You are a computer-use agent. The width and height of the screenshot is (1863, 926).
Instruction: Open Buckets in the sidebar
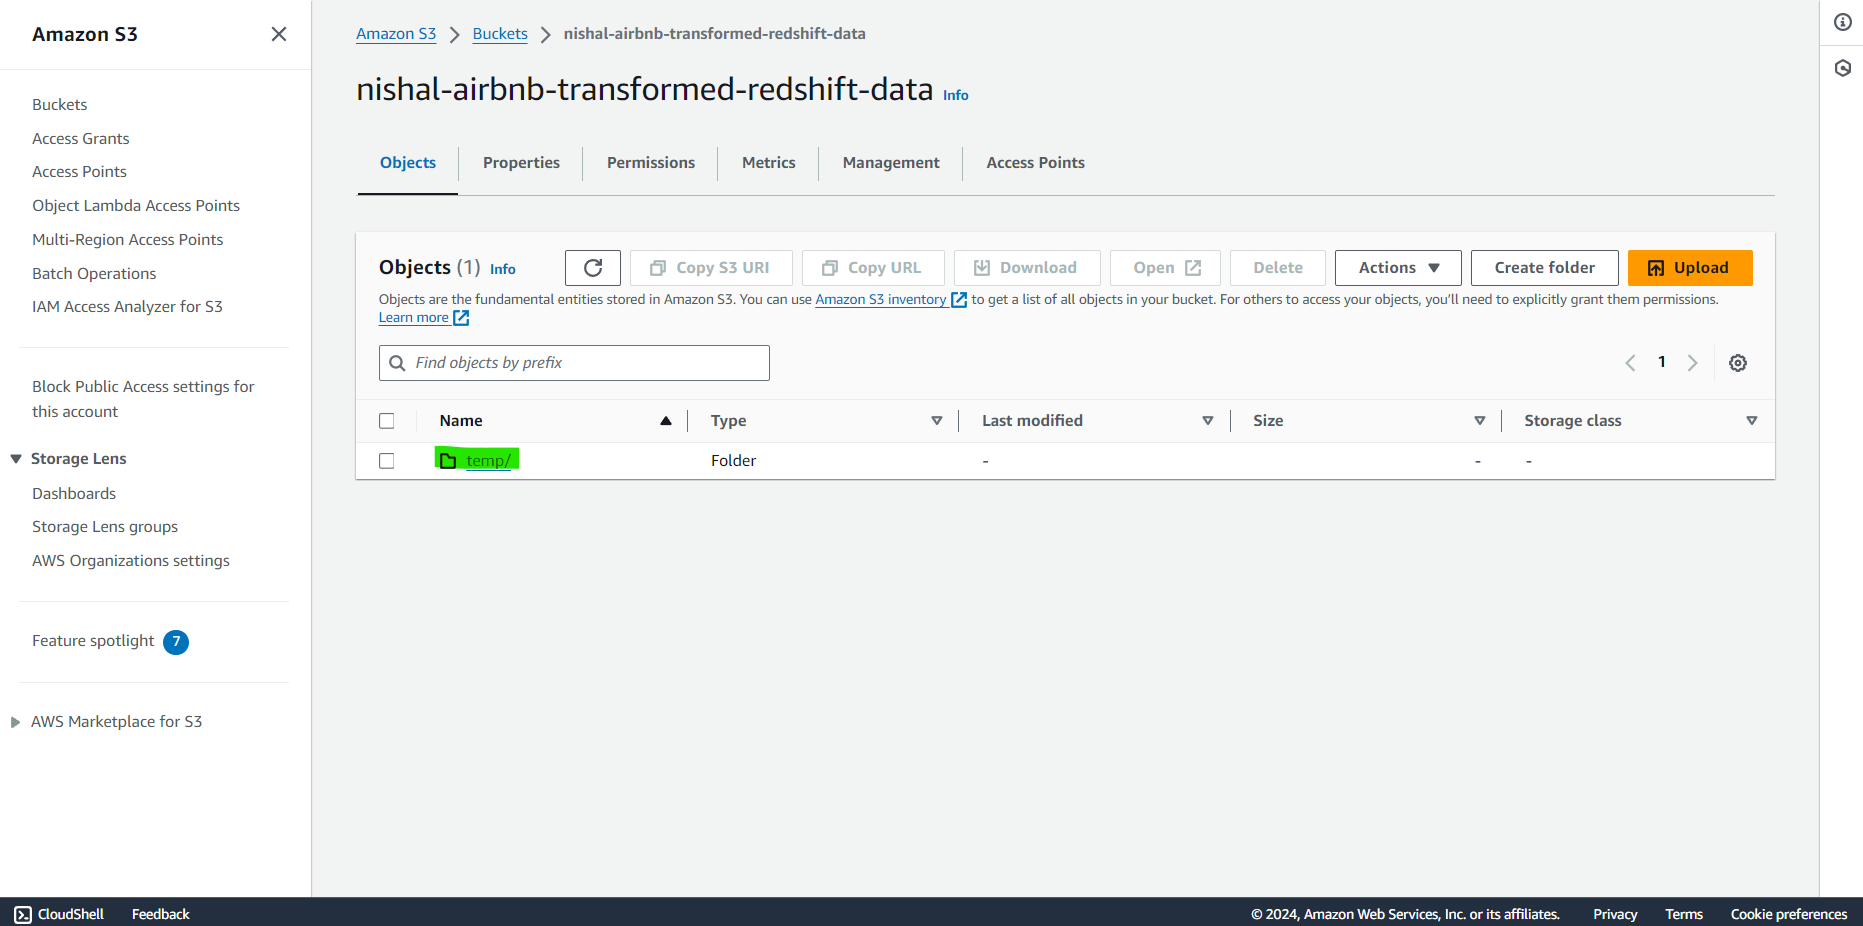(60, 105)
